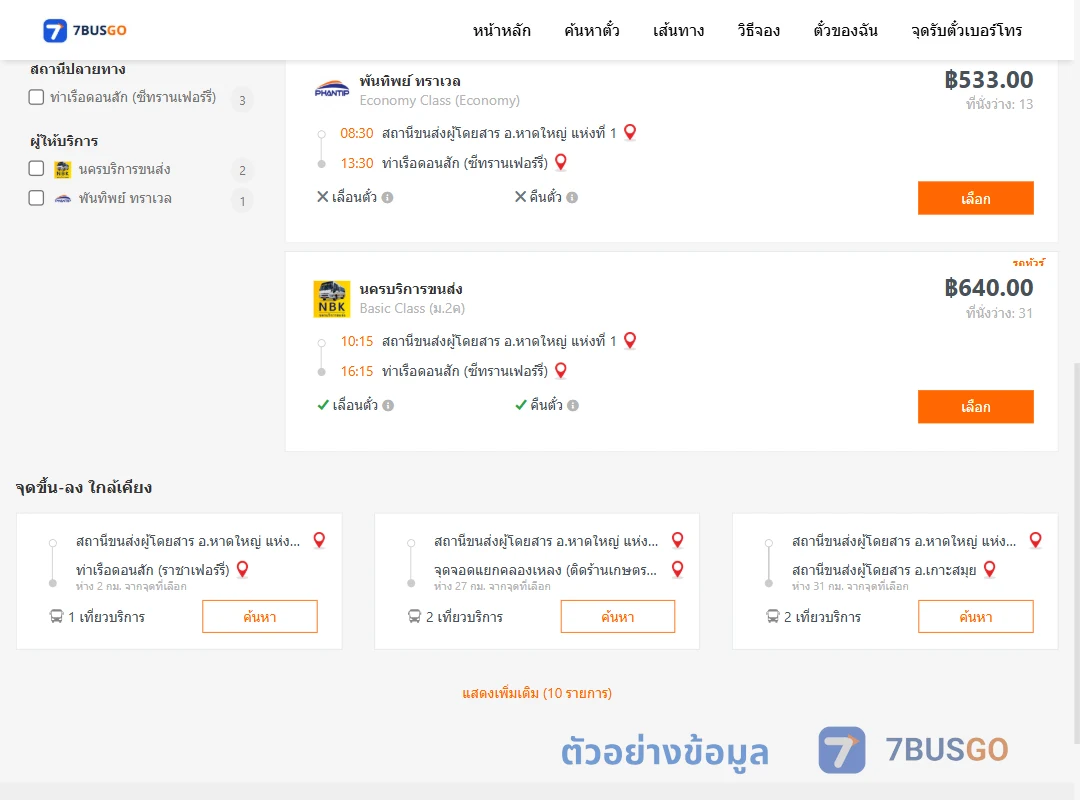
Task: Select the ฿533.00 พันทิพย์ ทราเวล trip
Action: click(x=975, y=198)
